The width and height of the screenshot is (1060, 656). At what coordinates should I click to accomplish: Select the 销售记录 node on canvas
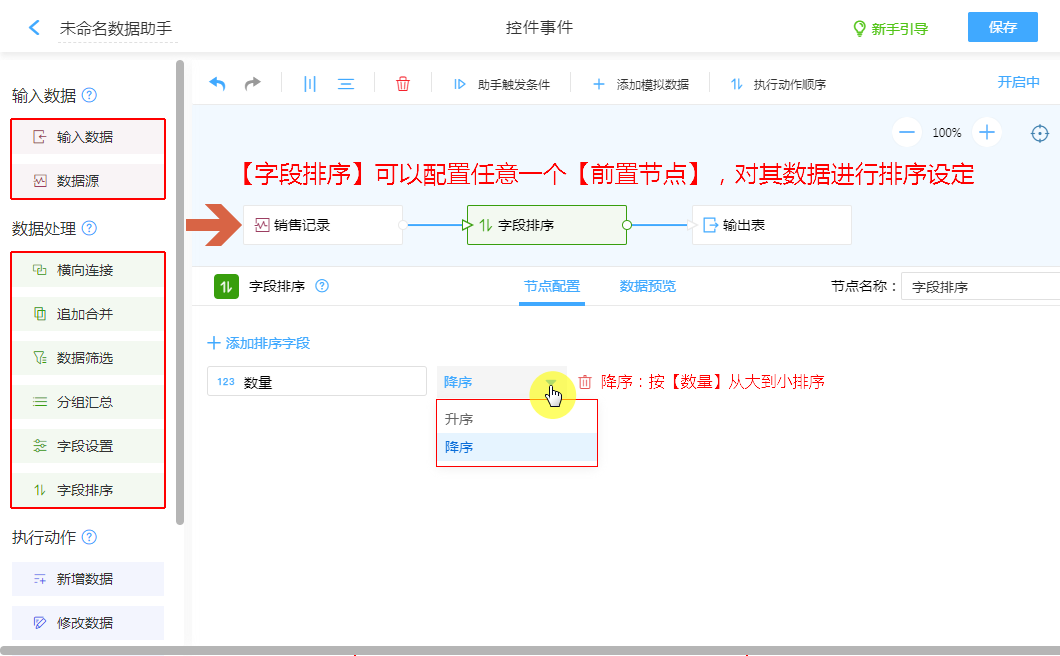coord(322,225)
